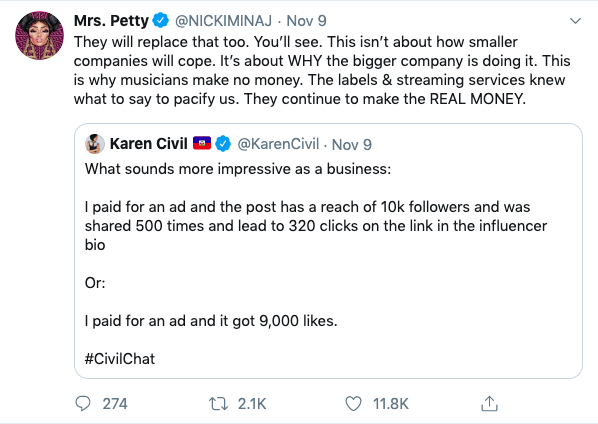The width and height of the screenshot is (598, 424).
Task: Click the 274 replies count
Action: click(115, 404)
